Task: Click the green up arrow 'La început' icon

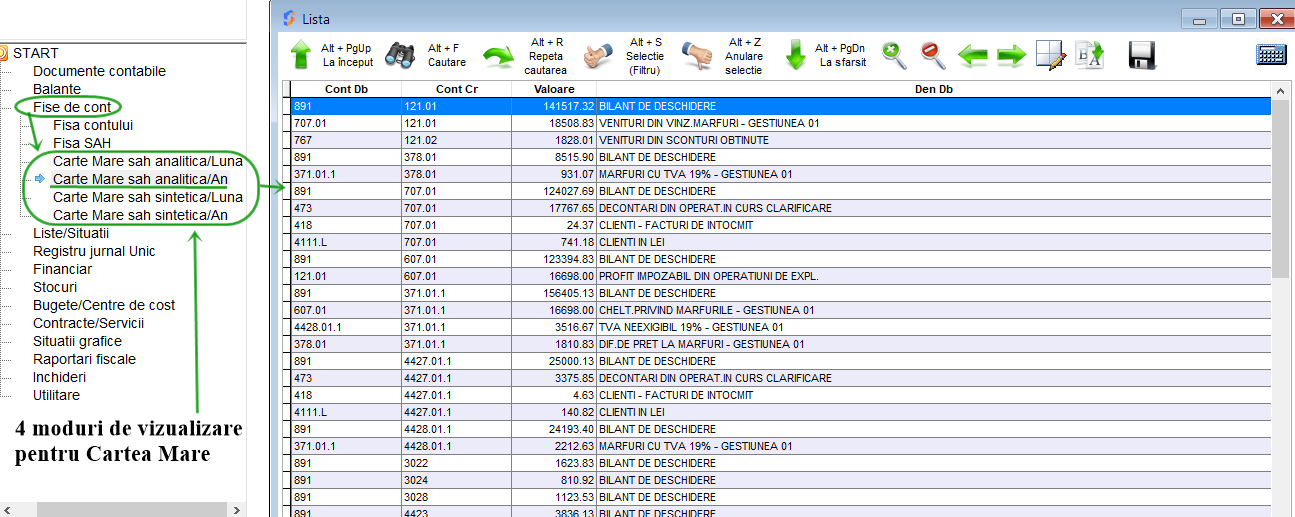Action: click(x=301, y=55)
